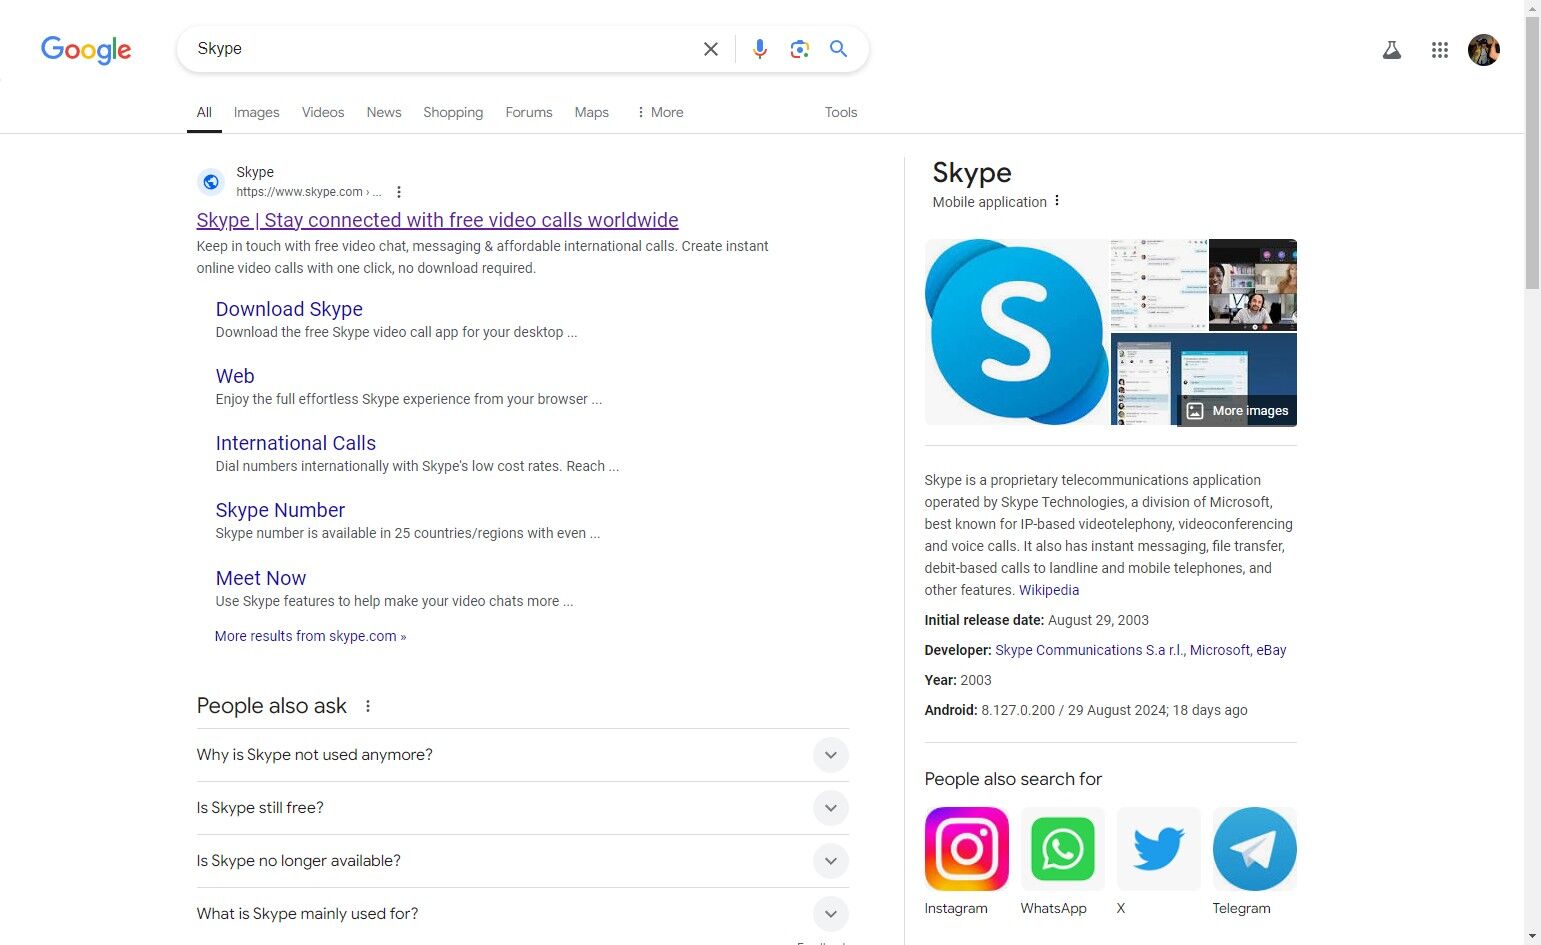The width and height of the screenshot is (1541, 945).
Task: Open the Meet Now sitelink
Action: [261, 578]
